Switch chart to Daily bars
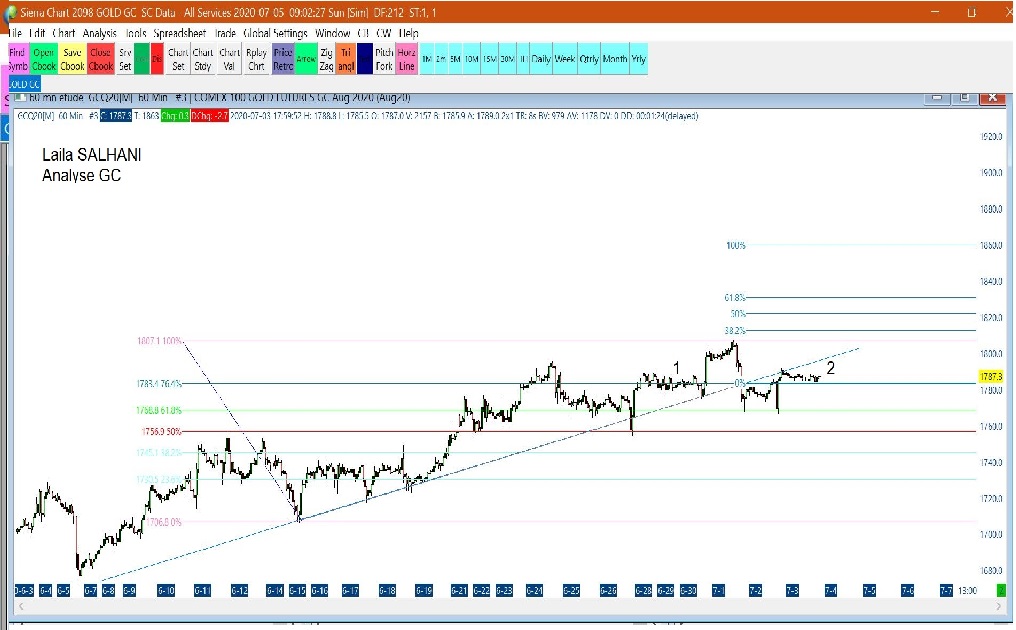The width and height of the screenshot is (1016, 630). (541, 59)
